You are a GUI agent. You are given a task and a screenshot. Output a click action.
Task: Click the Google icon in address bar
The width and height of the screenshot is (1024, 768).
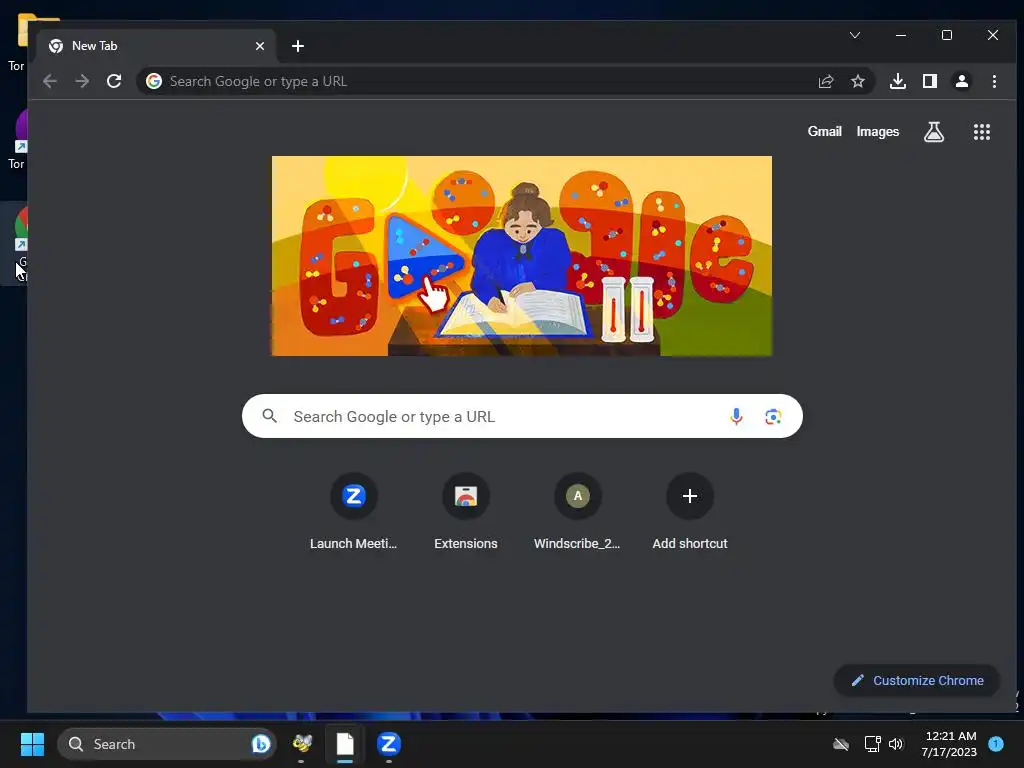[x=154, y=81]
